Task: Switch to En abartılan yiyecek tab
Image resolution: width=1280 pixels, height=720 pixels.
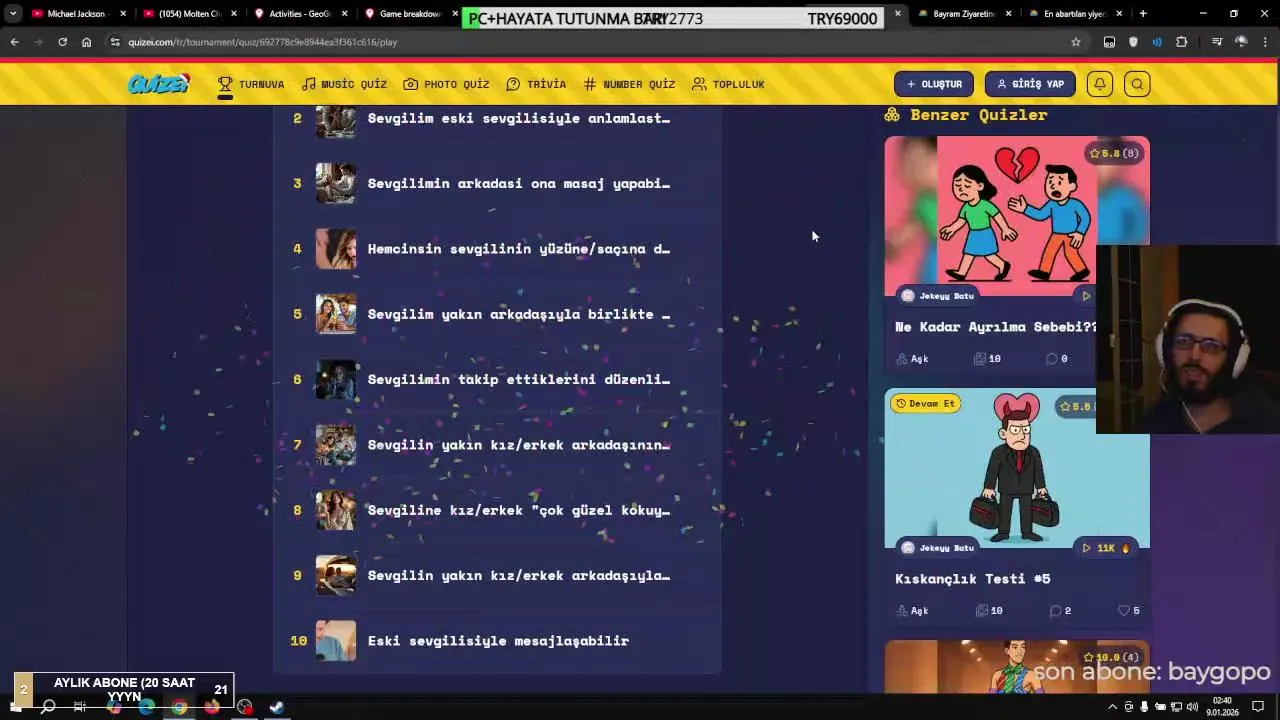Action: pos(1074,14)
